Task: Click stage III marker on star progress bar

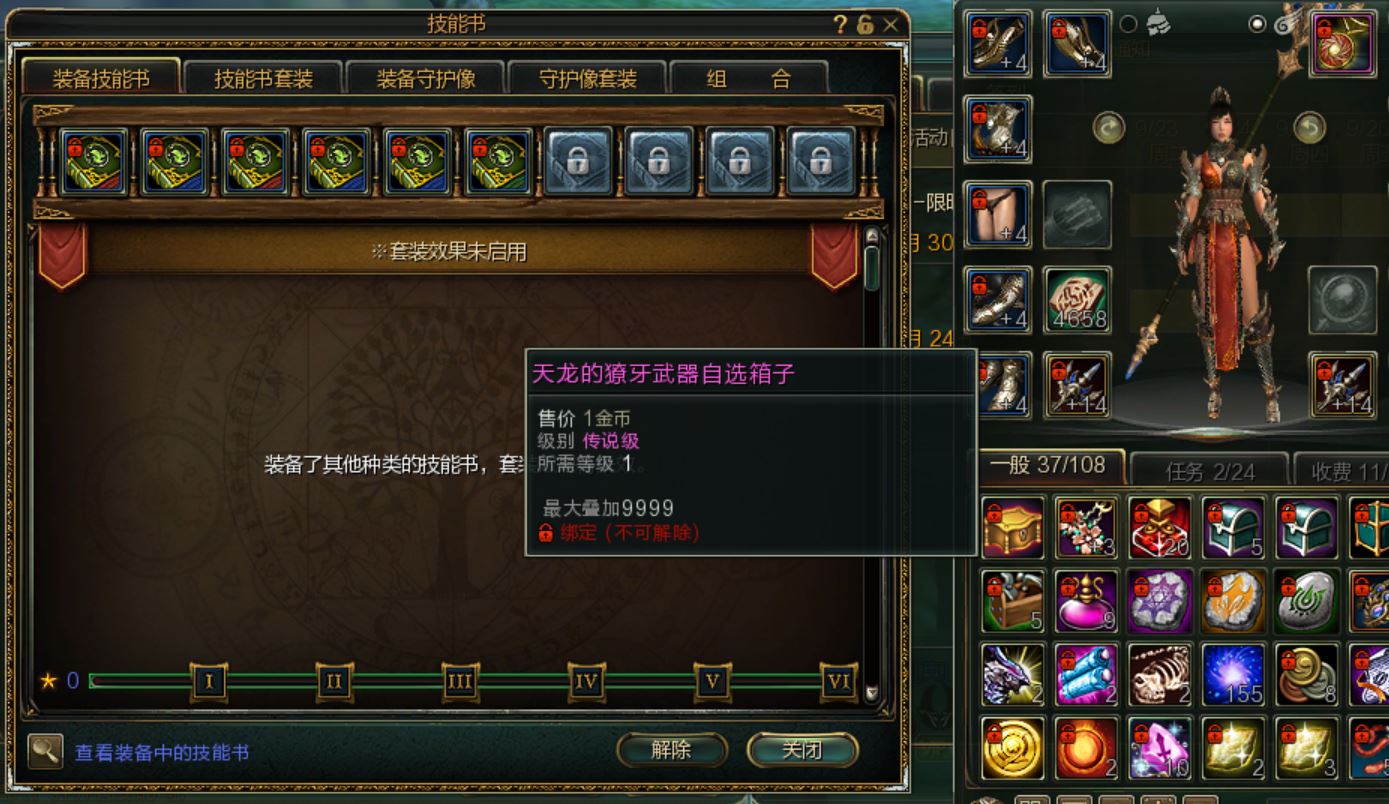Action: 460,682
